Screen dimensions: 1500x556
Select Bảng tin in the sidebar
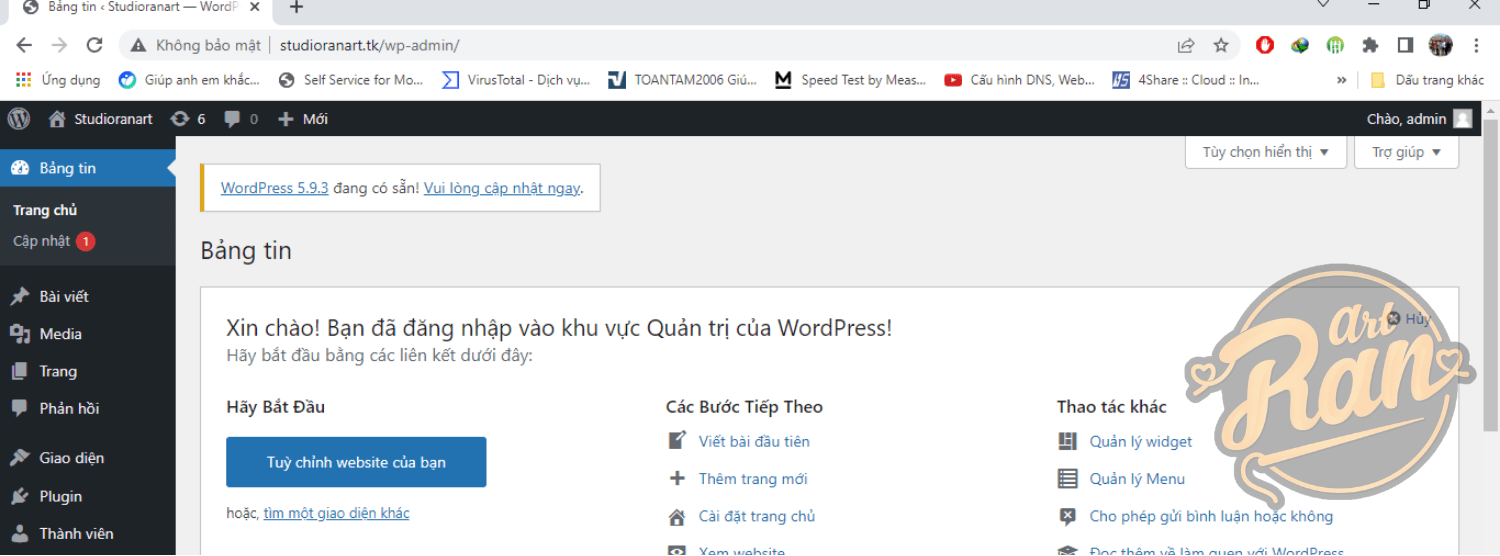[87, 168]
